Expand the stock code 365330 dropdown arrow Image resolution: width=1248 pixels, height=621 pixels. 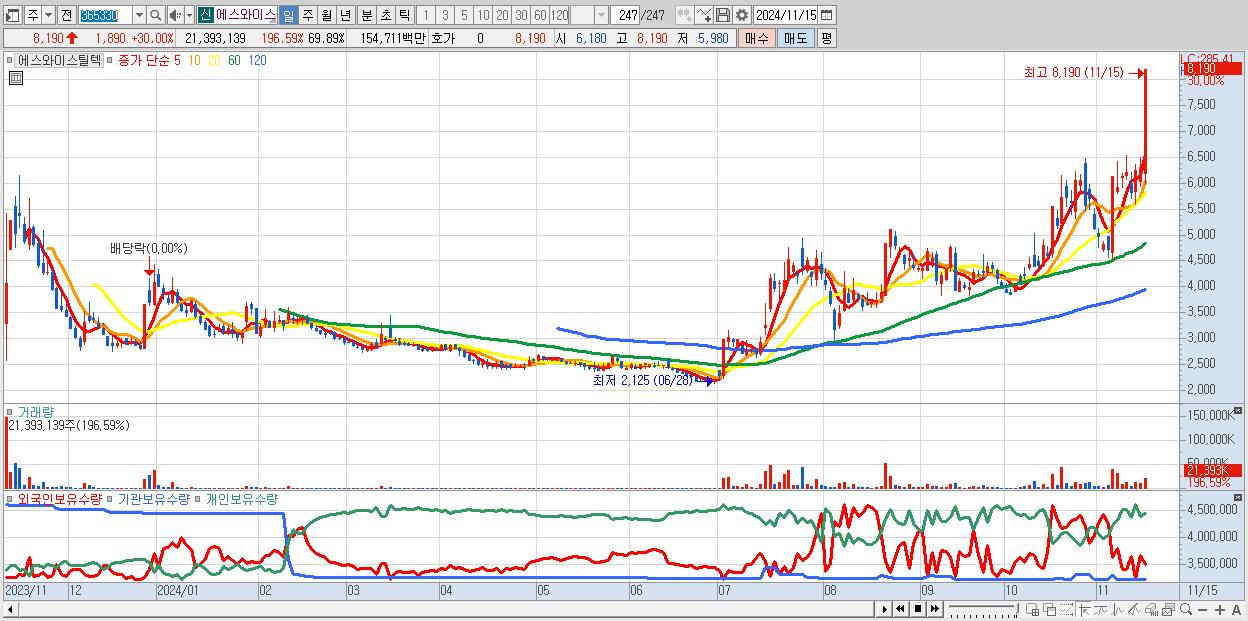(x=139, y=15)
